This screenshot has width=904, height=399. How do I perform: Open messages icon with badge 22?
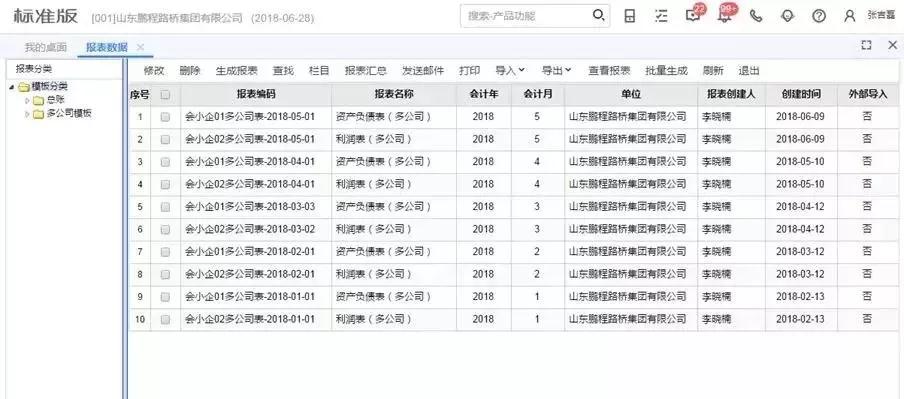pos(693,16)
